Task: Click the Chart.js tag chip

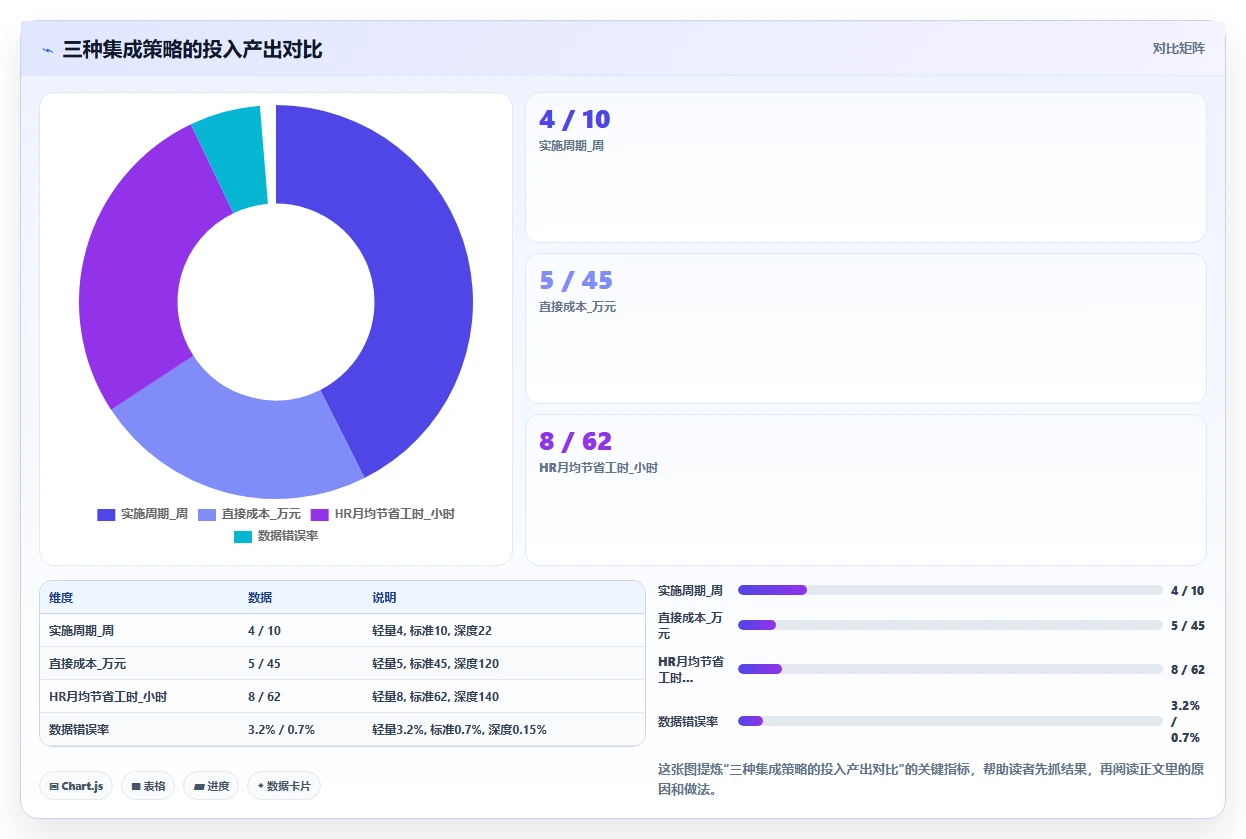Action: [x=76, y=786]
